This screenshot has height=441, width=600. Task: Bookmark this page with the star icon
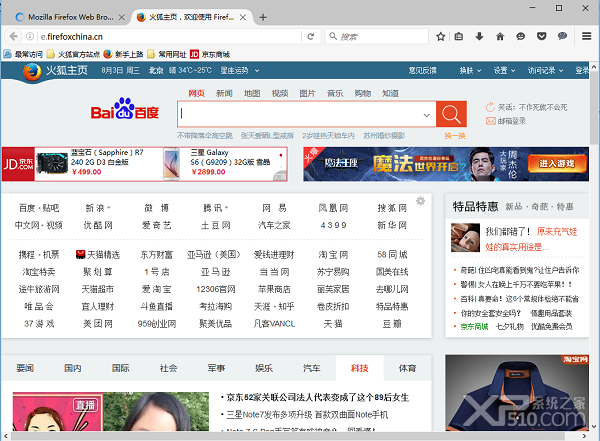pyautogui.click(x=440, y=36)
